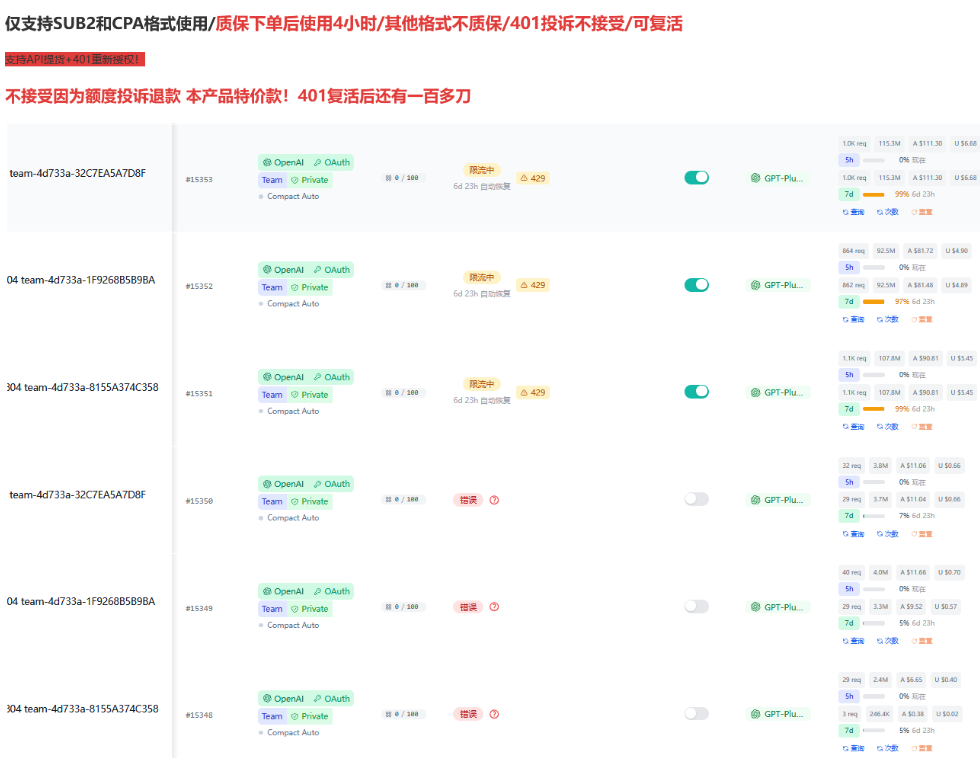Click the 0 / 100 concurrency badge in row #15353

(403, 178)
